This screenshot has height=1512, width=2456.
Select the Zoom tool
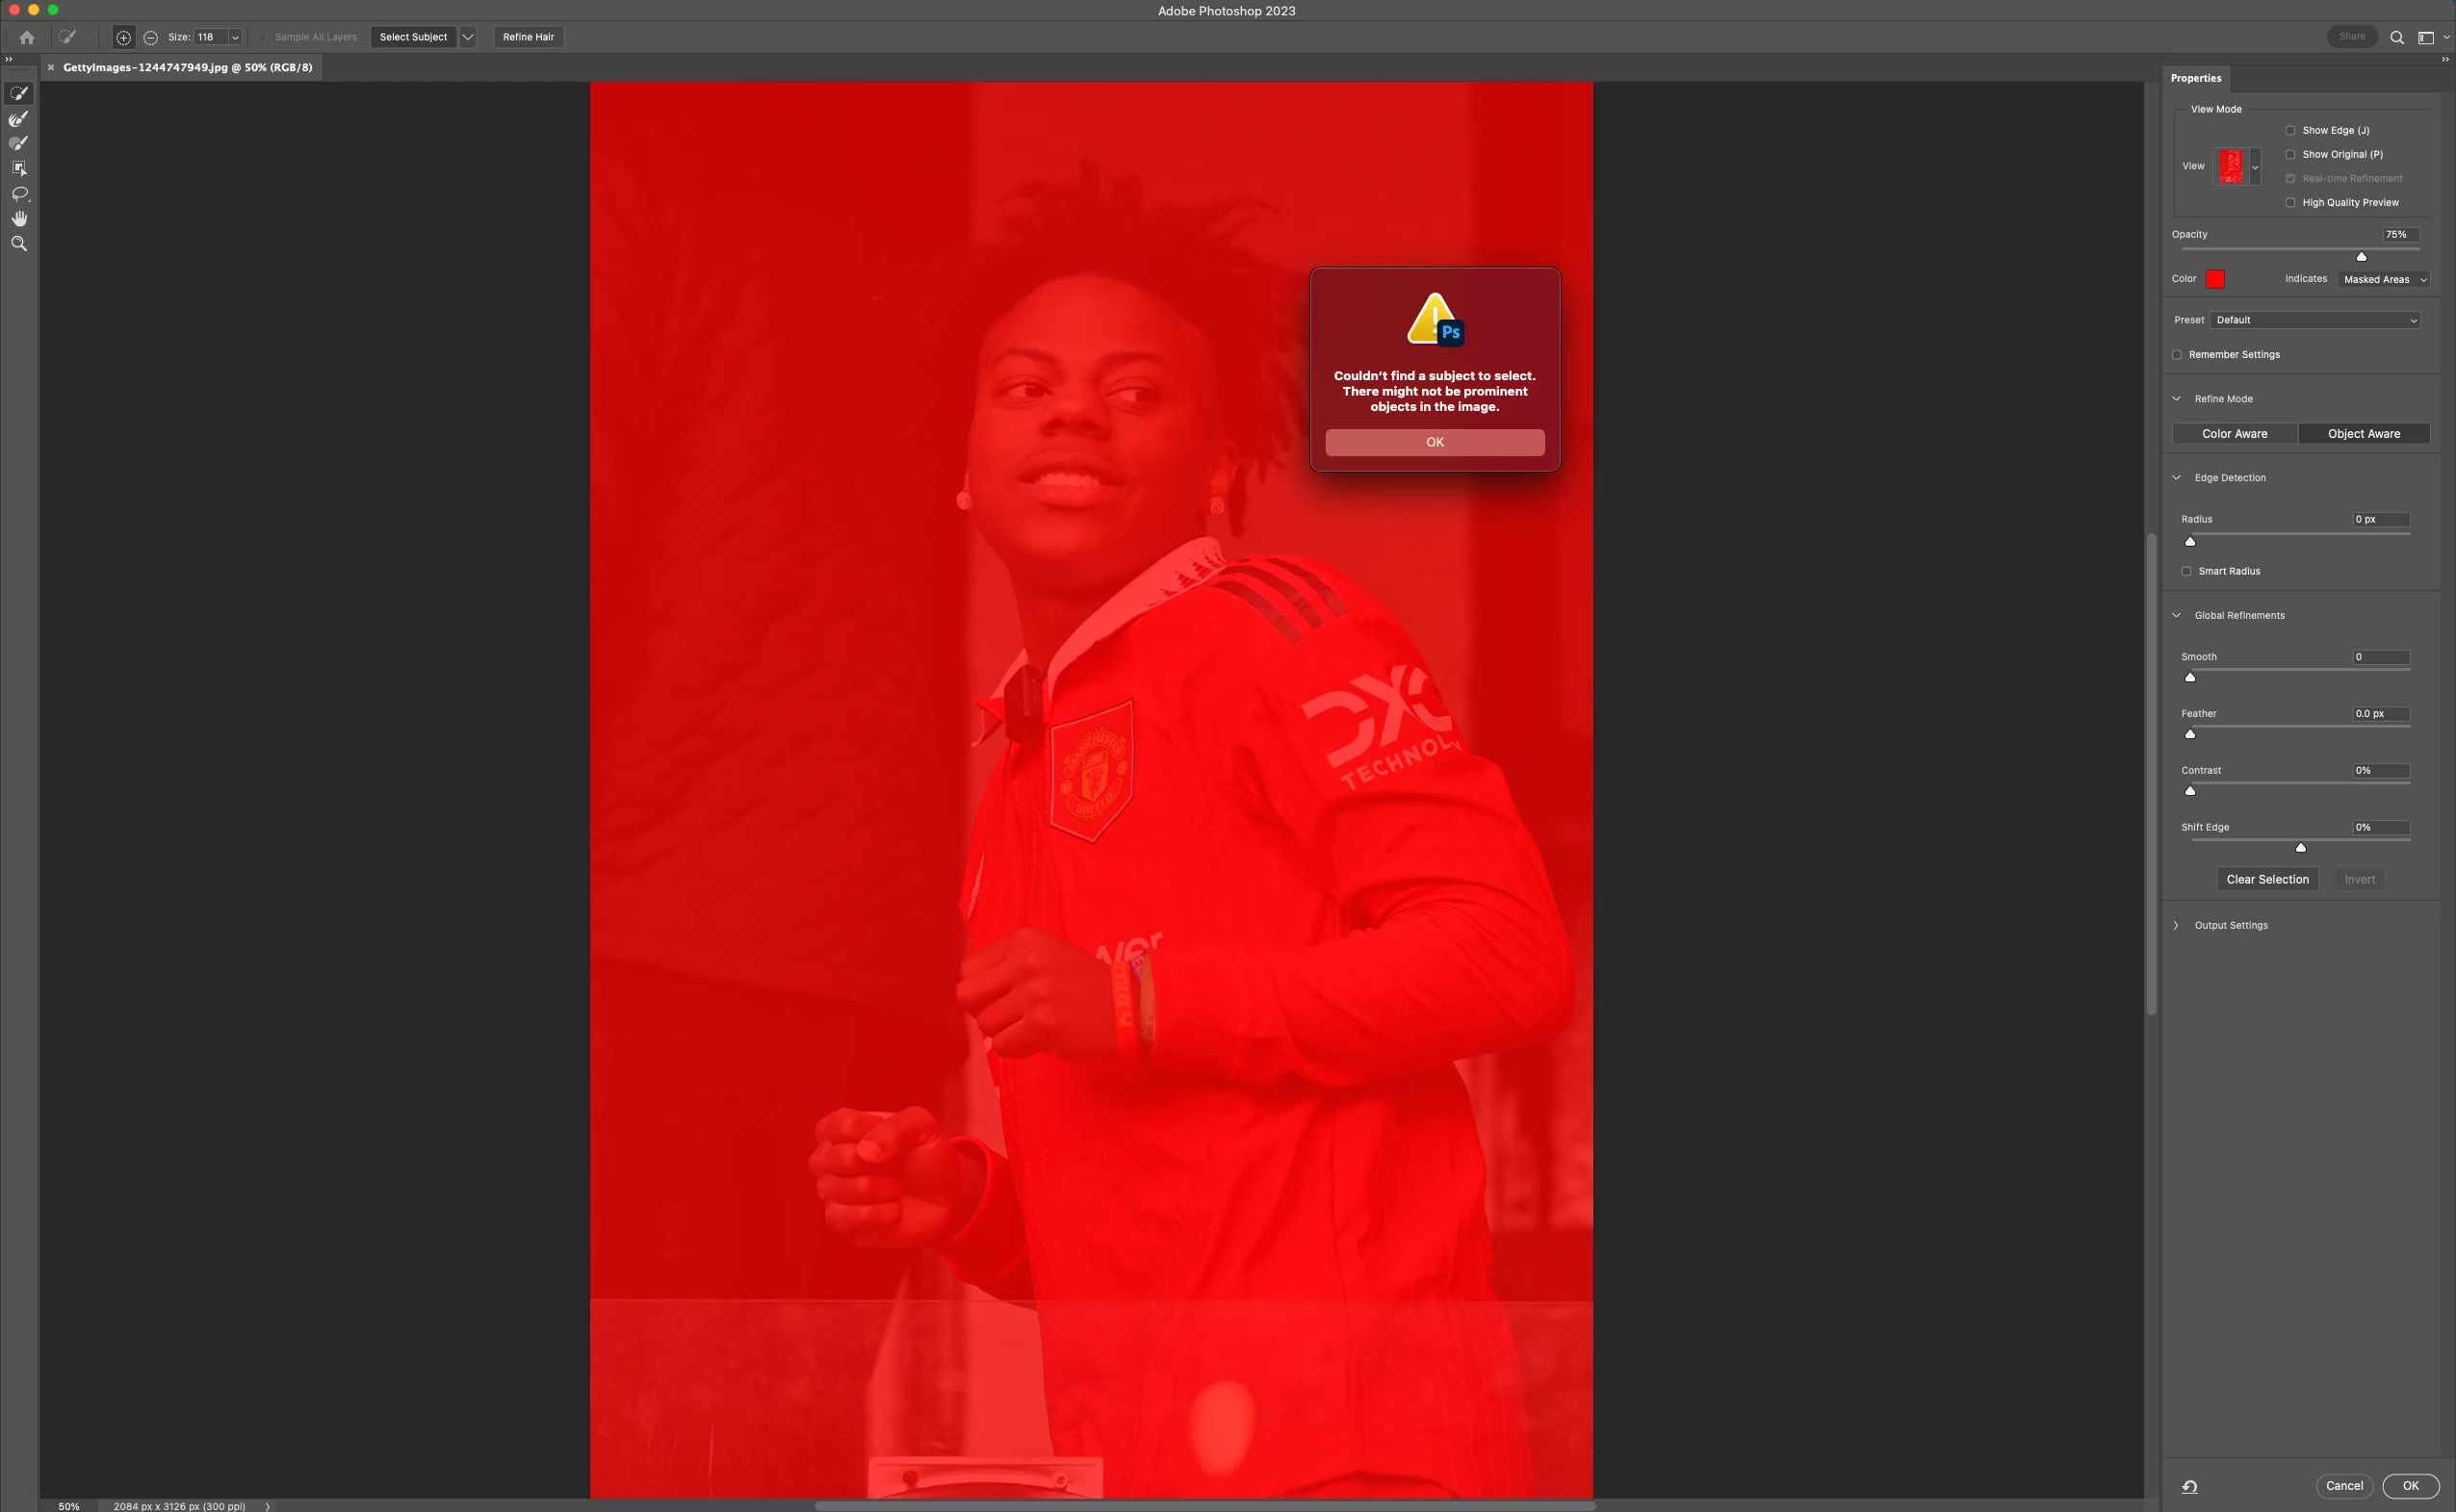[19, 244]
